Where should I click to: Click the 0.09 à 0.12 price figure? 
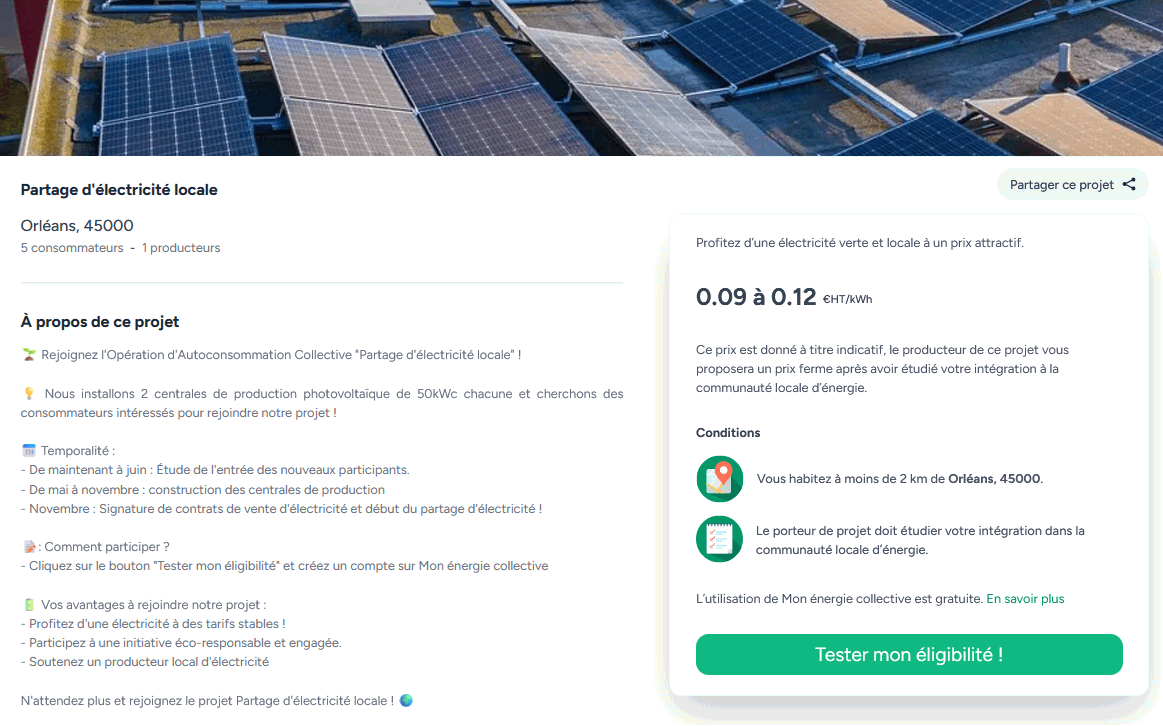[756, 297]
